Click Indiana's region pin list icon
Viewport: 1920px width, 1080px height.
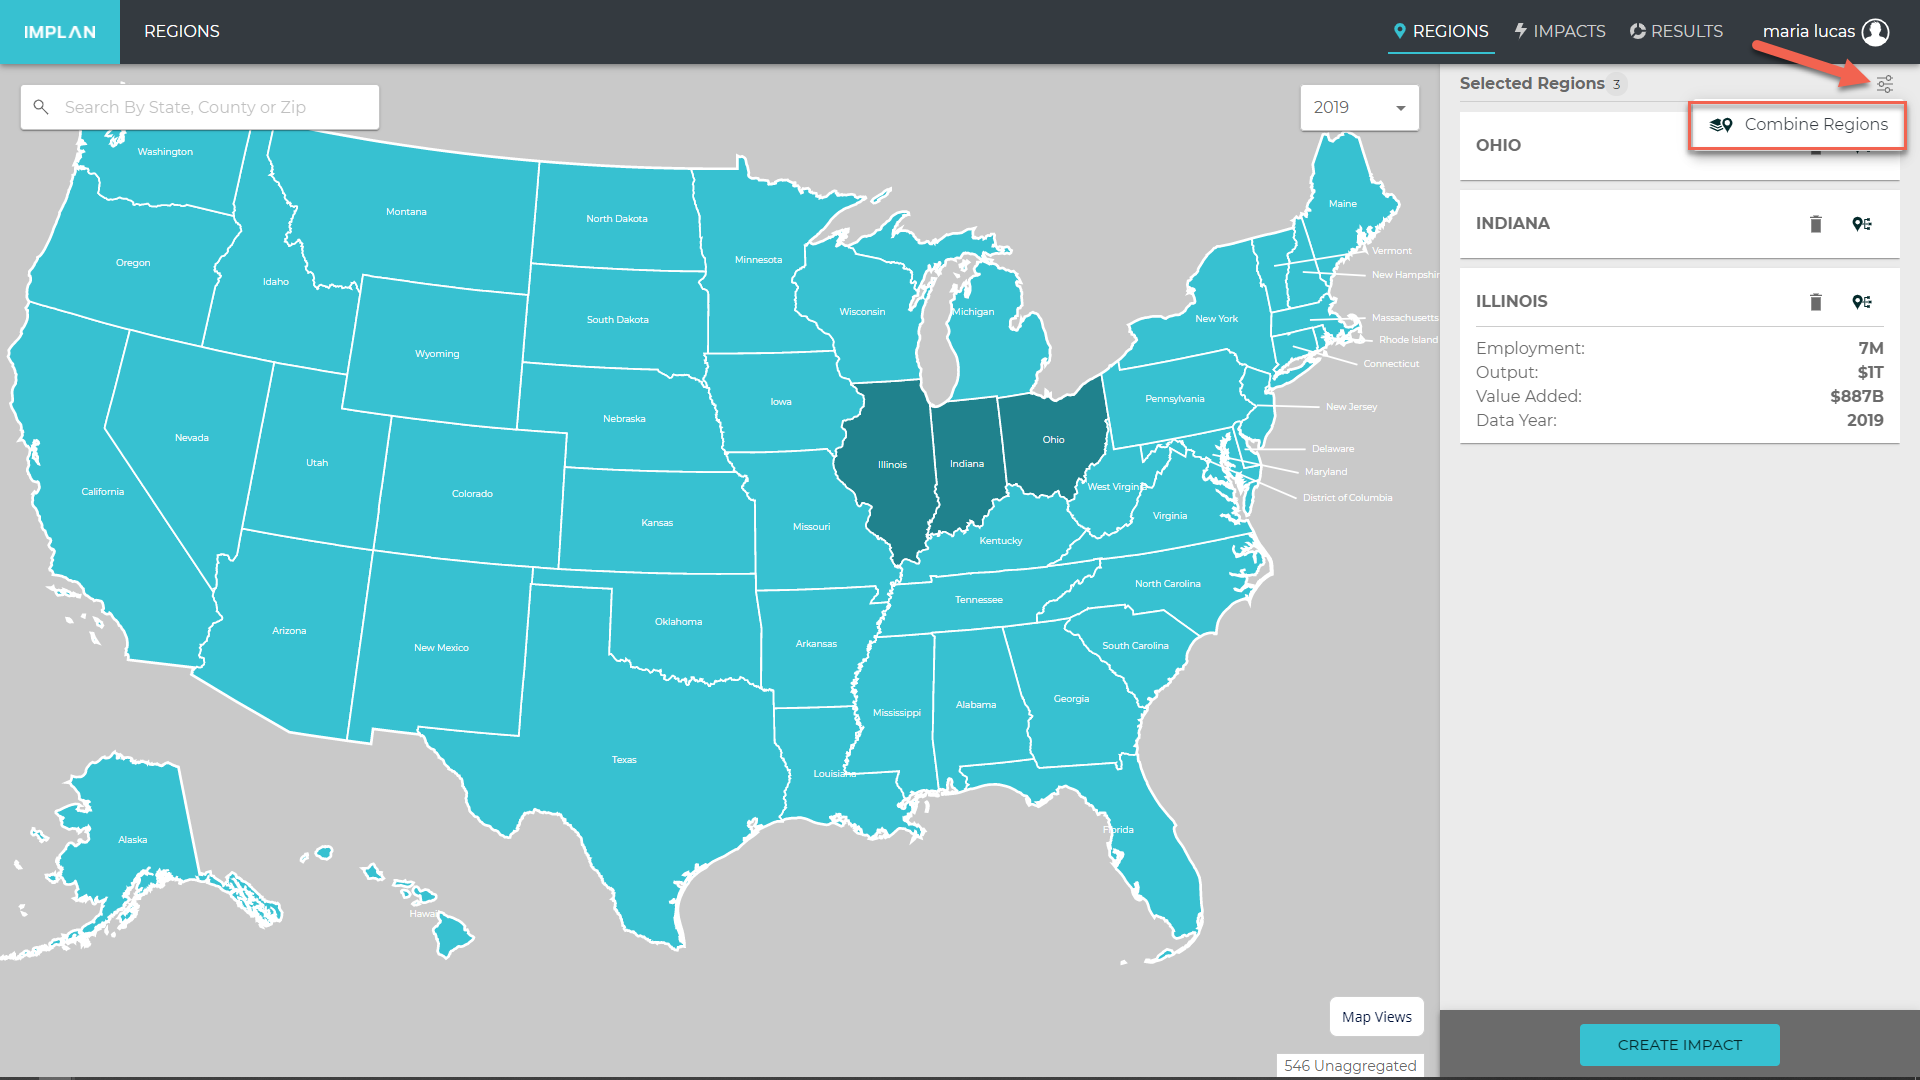pyautogui.click(x=1862, y=224)
